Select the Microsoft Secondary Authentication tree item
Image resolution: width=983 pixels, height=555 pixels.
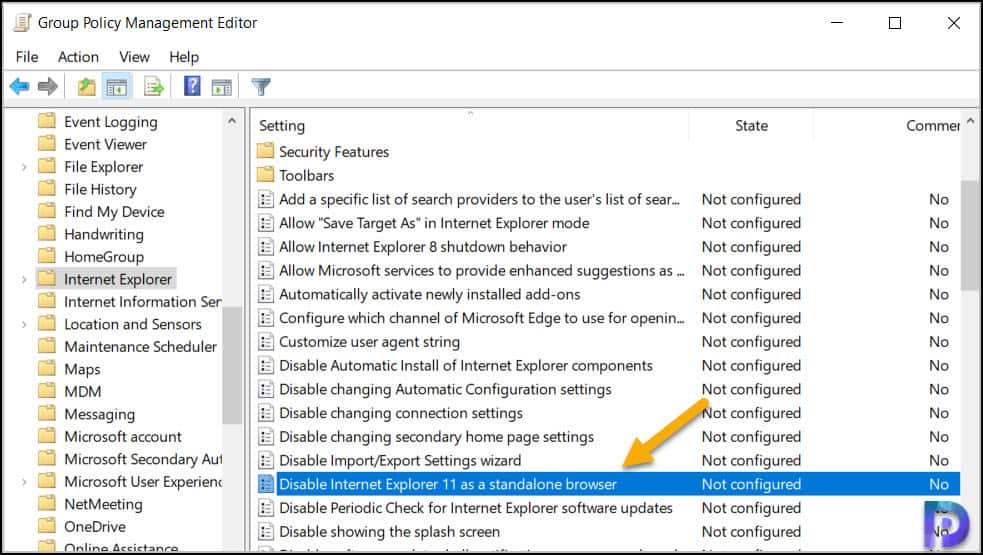[143, 459]
